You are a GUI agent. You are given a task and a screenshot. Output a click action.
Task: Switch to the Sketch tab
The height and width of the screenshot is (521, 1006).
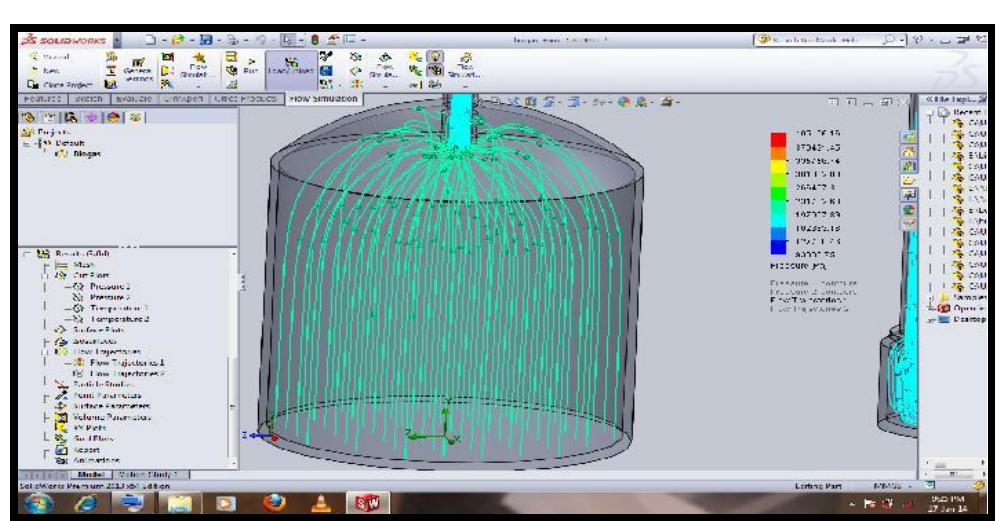[x=87, y=99]
